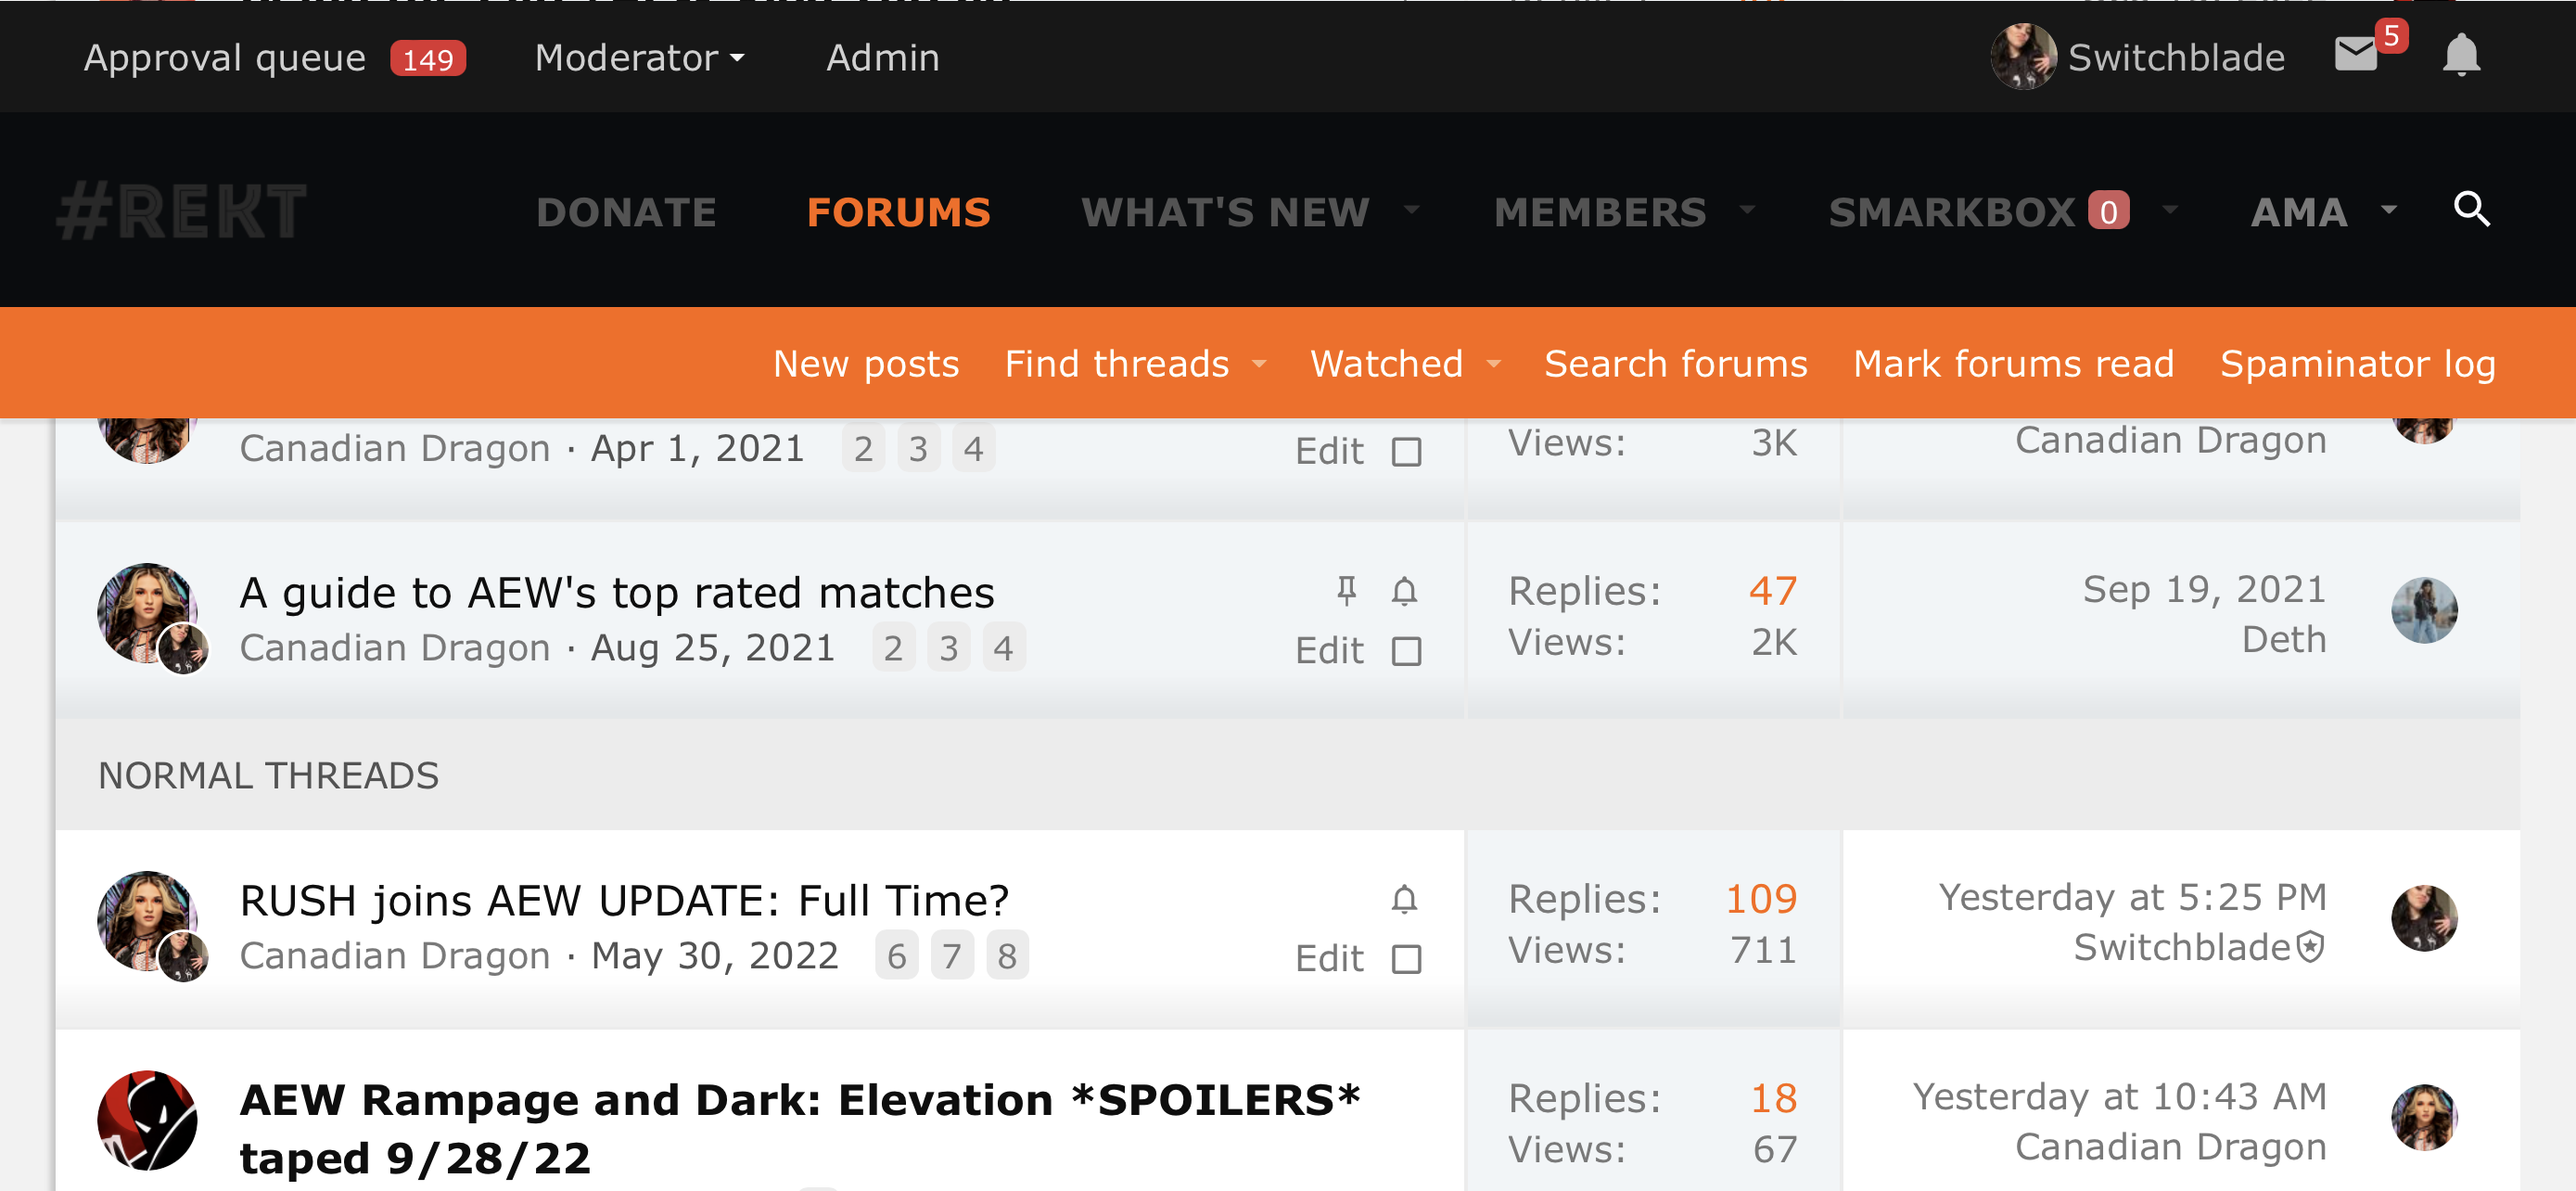Tick checkbox for AEW's top rated matches thread

tap(1407, 652)
